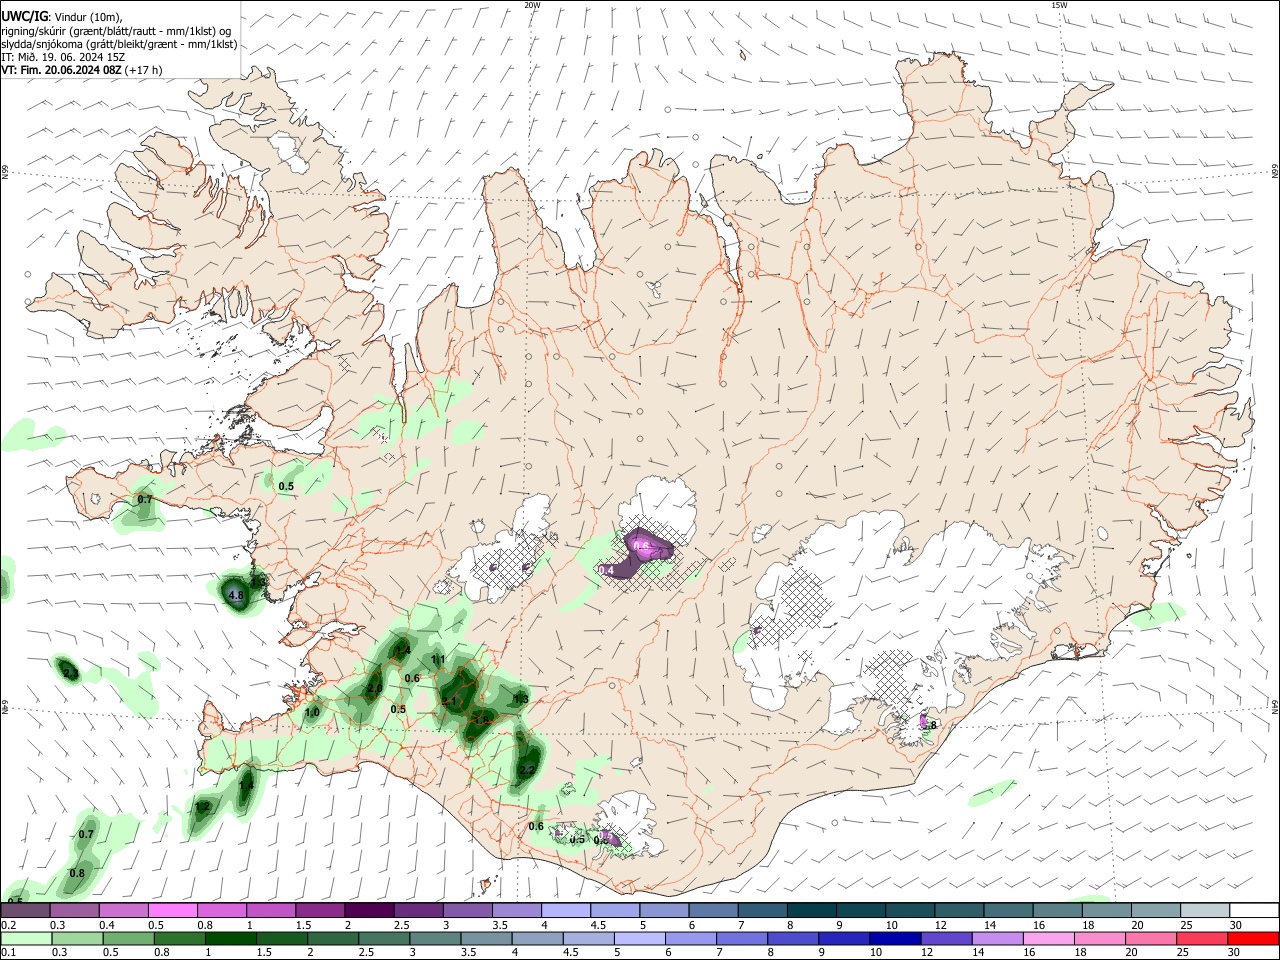The height and width of the screenshot is (960, 1280).
Task: Click the '0.1' label in the lower legend row
Action: (8, 953)
